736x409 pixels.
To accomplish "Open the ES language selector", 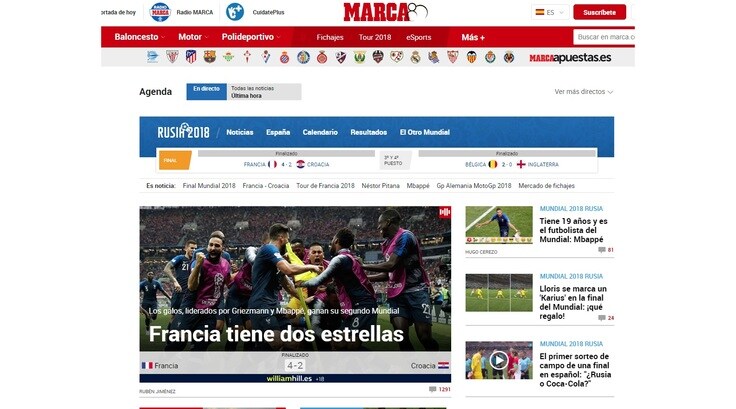I will click(x=550, y=12).
